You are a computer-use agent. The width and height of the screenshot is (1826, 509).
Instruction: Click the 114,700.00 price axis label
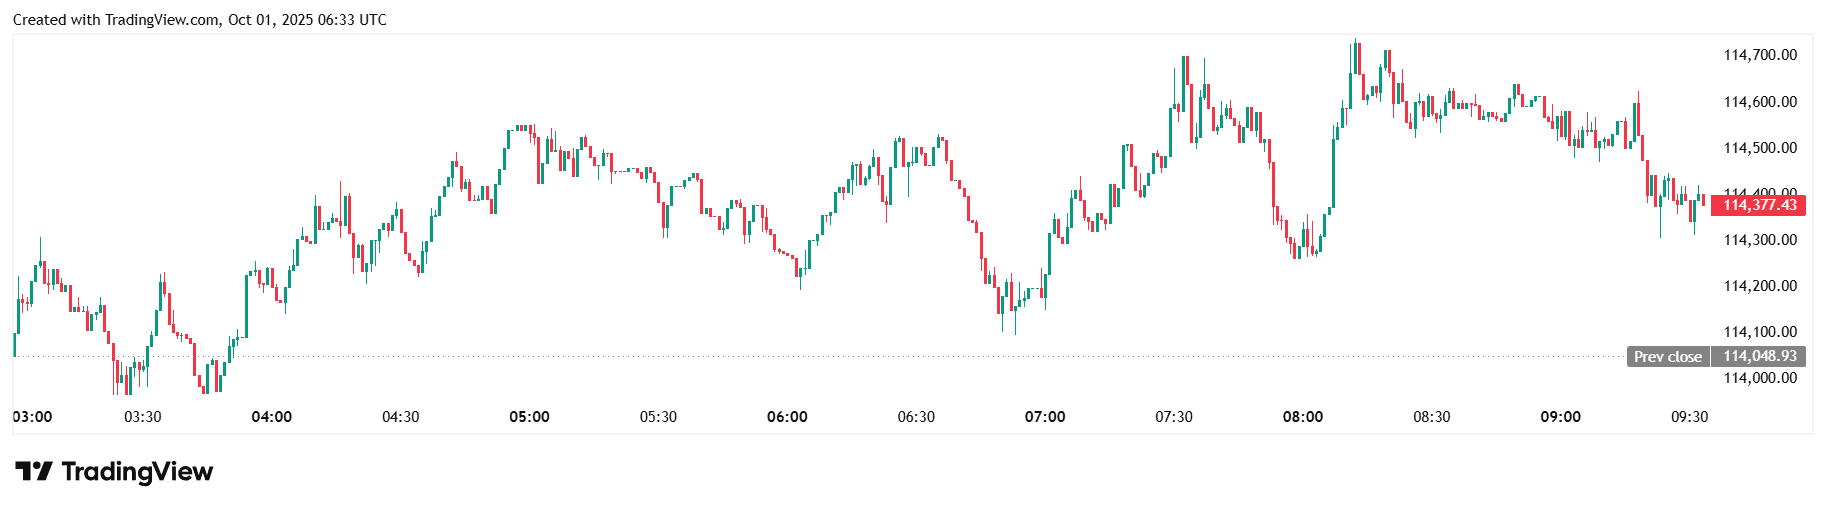(1760, 55)
